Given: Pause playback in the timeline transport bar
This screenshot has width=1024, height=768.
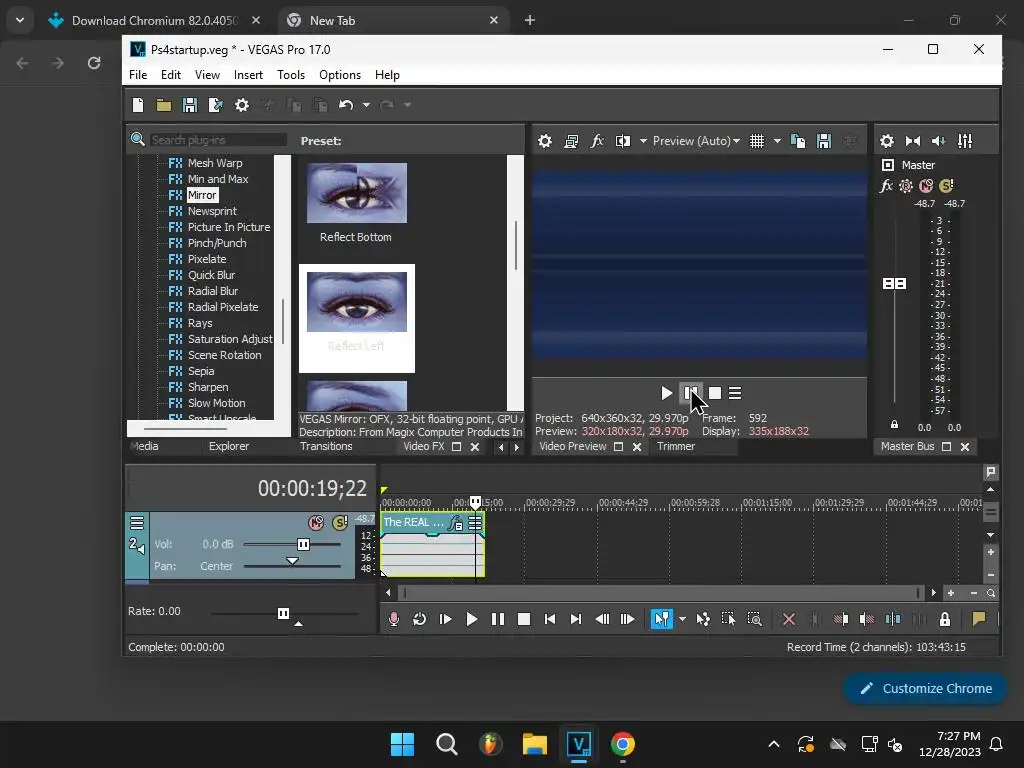Looking at the screenshot, I should (498, 619).
